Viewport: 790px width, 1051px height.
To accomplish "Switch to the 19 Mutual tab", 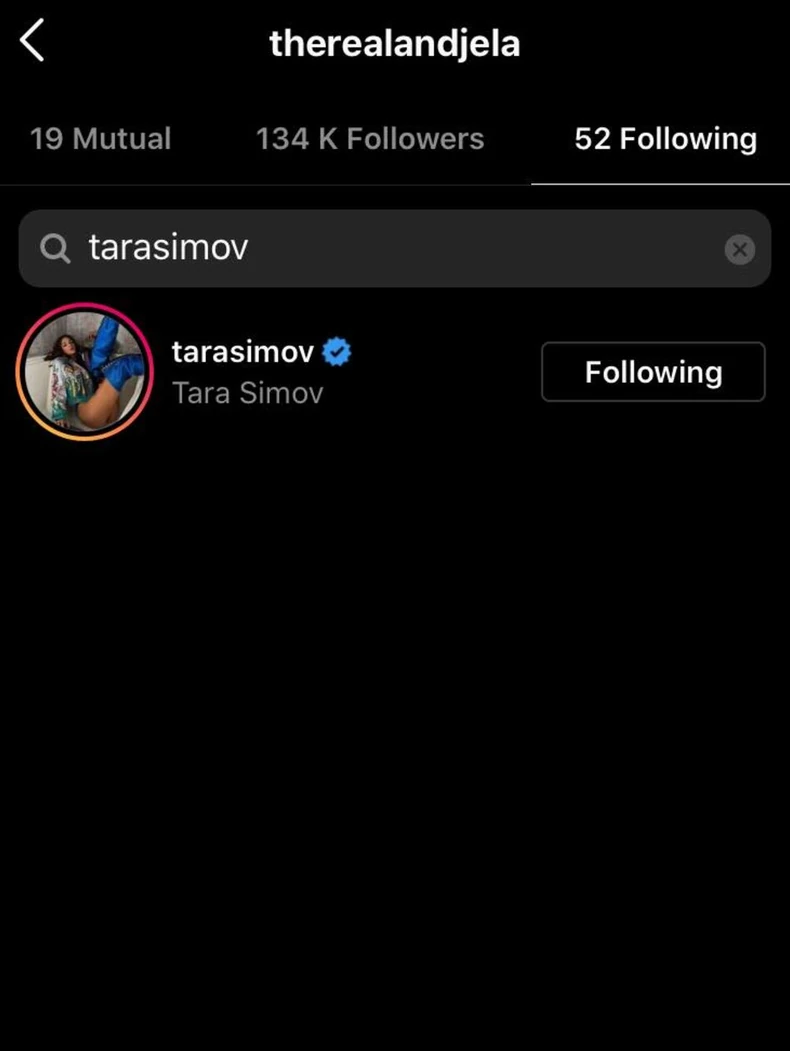I will click(101, 139).
